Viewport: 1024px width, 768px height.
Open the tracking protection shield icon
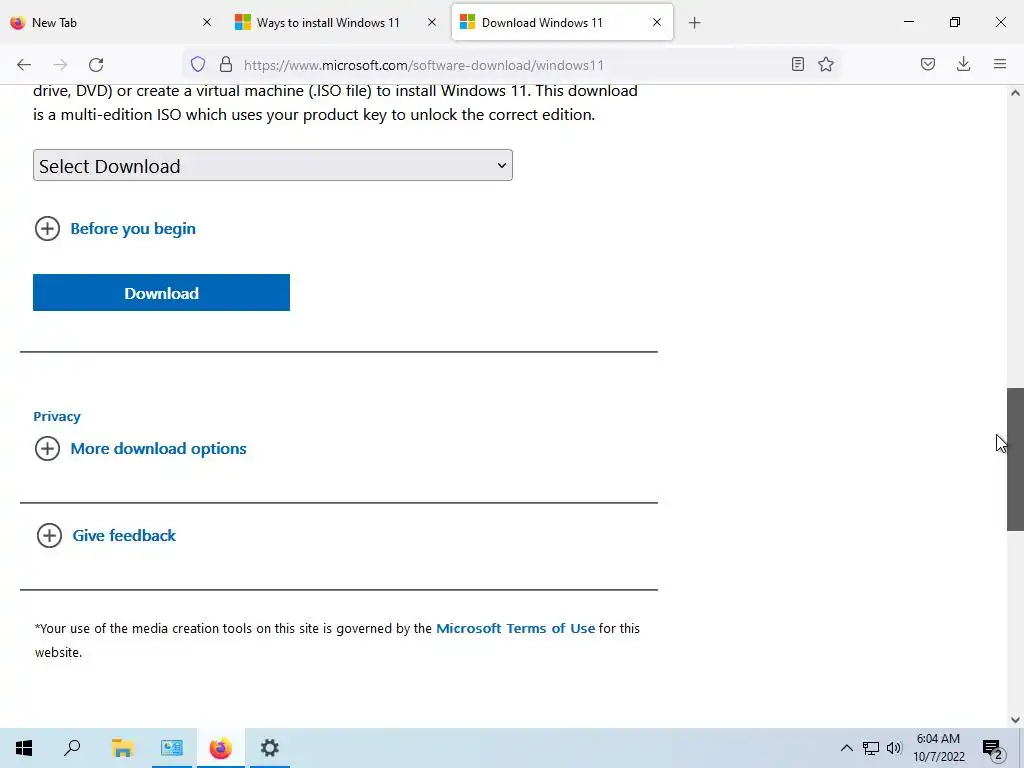click(198, 64)
